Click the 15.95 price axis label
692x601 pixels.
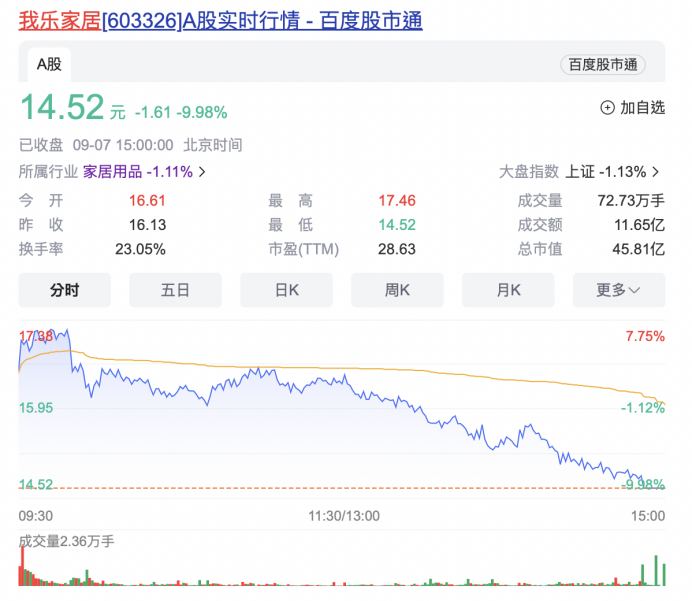36,408
